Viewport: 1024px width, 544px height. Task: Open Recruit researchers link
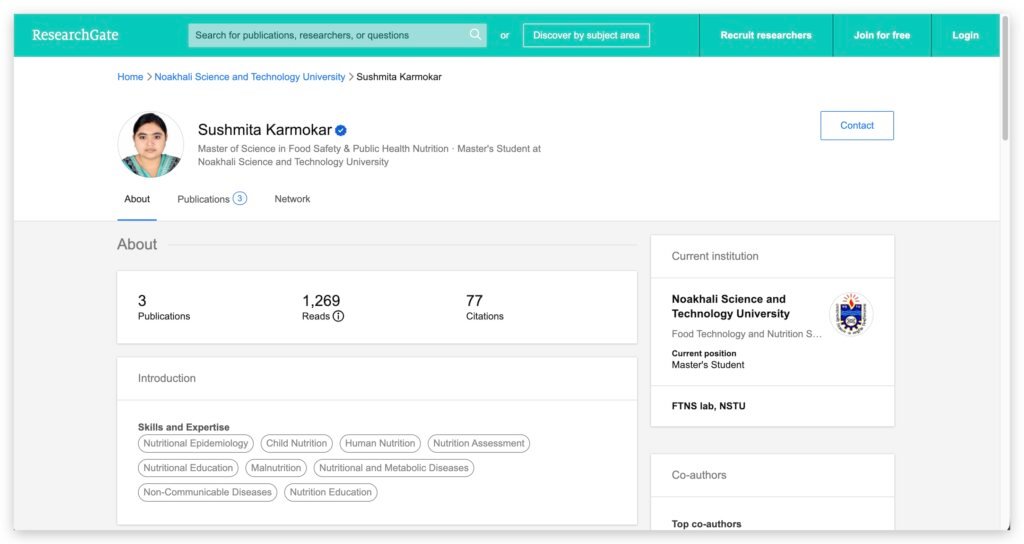pos(765,35)
